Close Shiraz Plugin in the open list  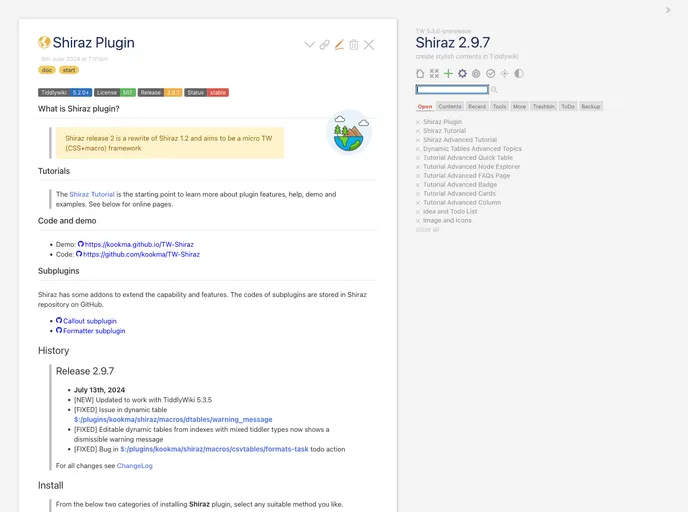pyautogui.click(x=418, y=122)
